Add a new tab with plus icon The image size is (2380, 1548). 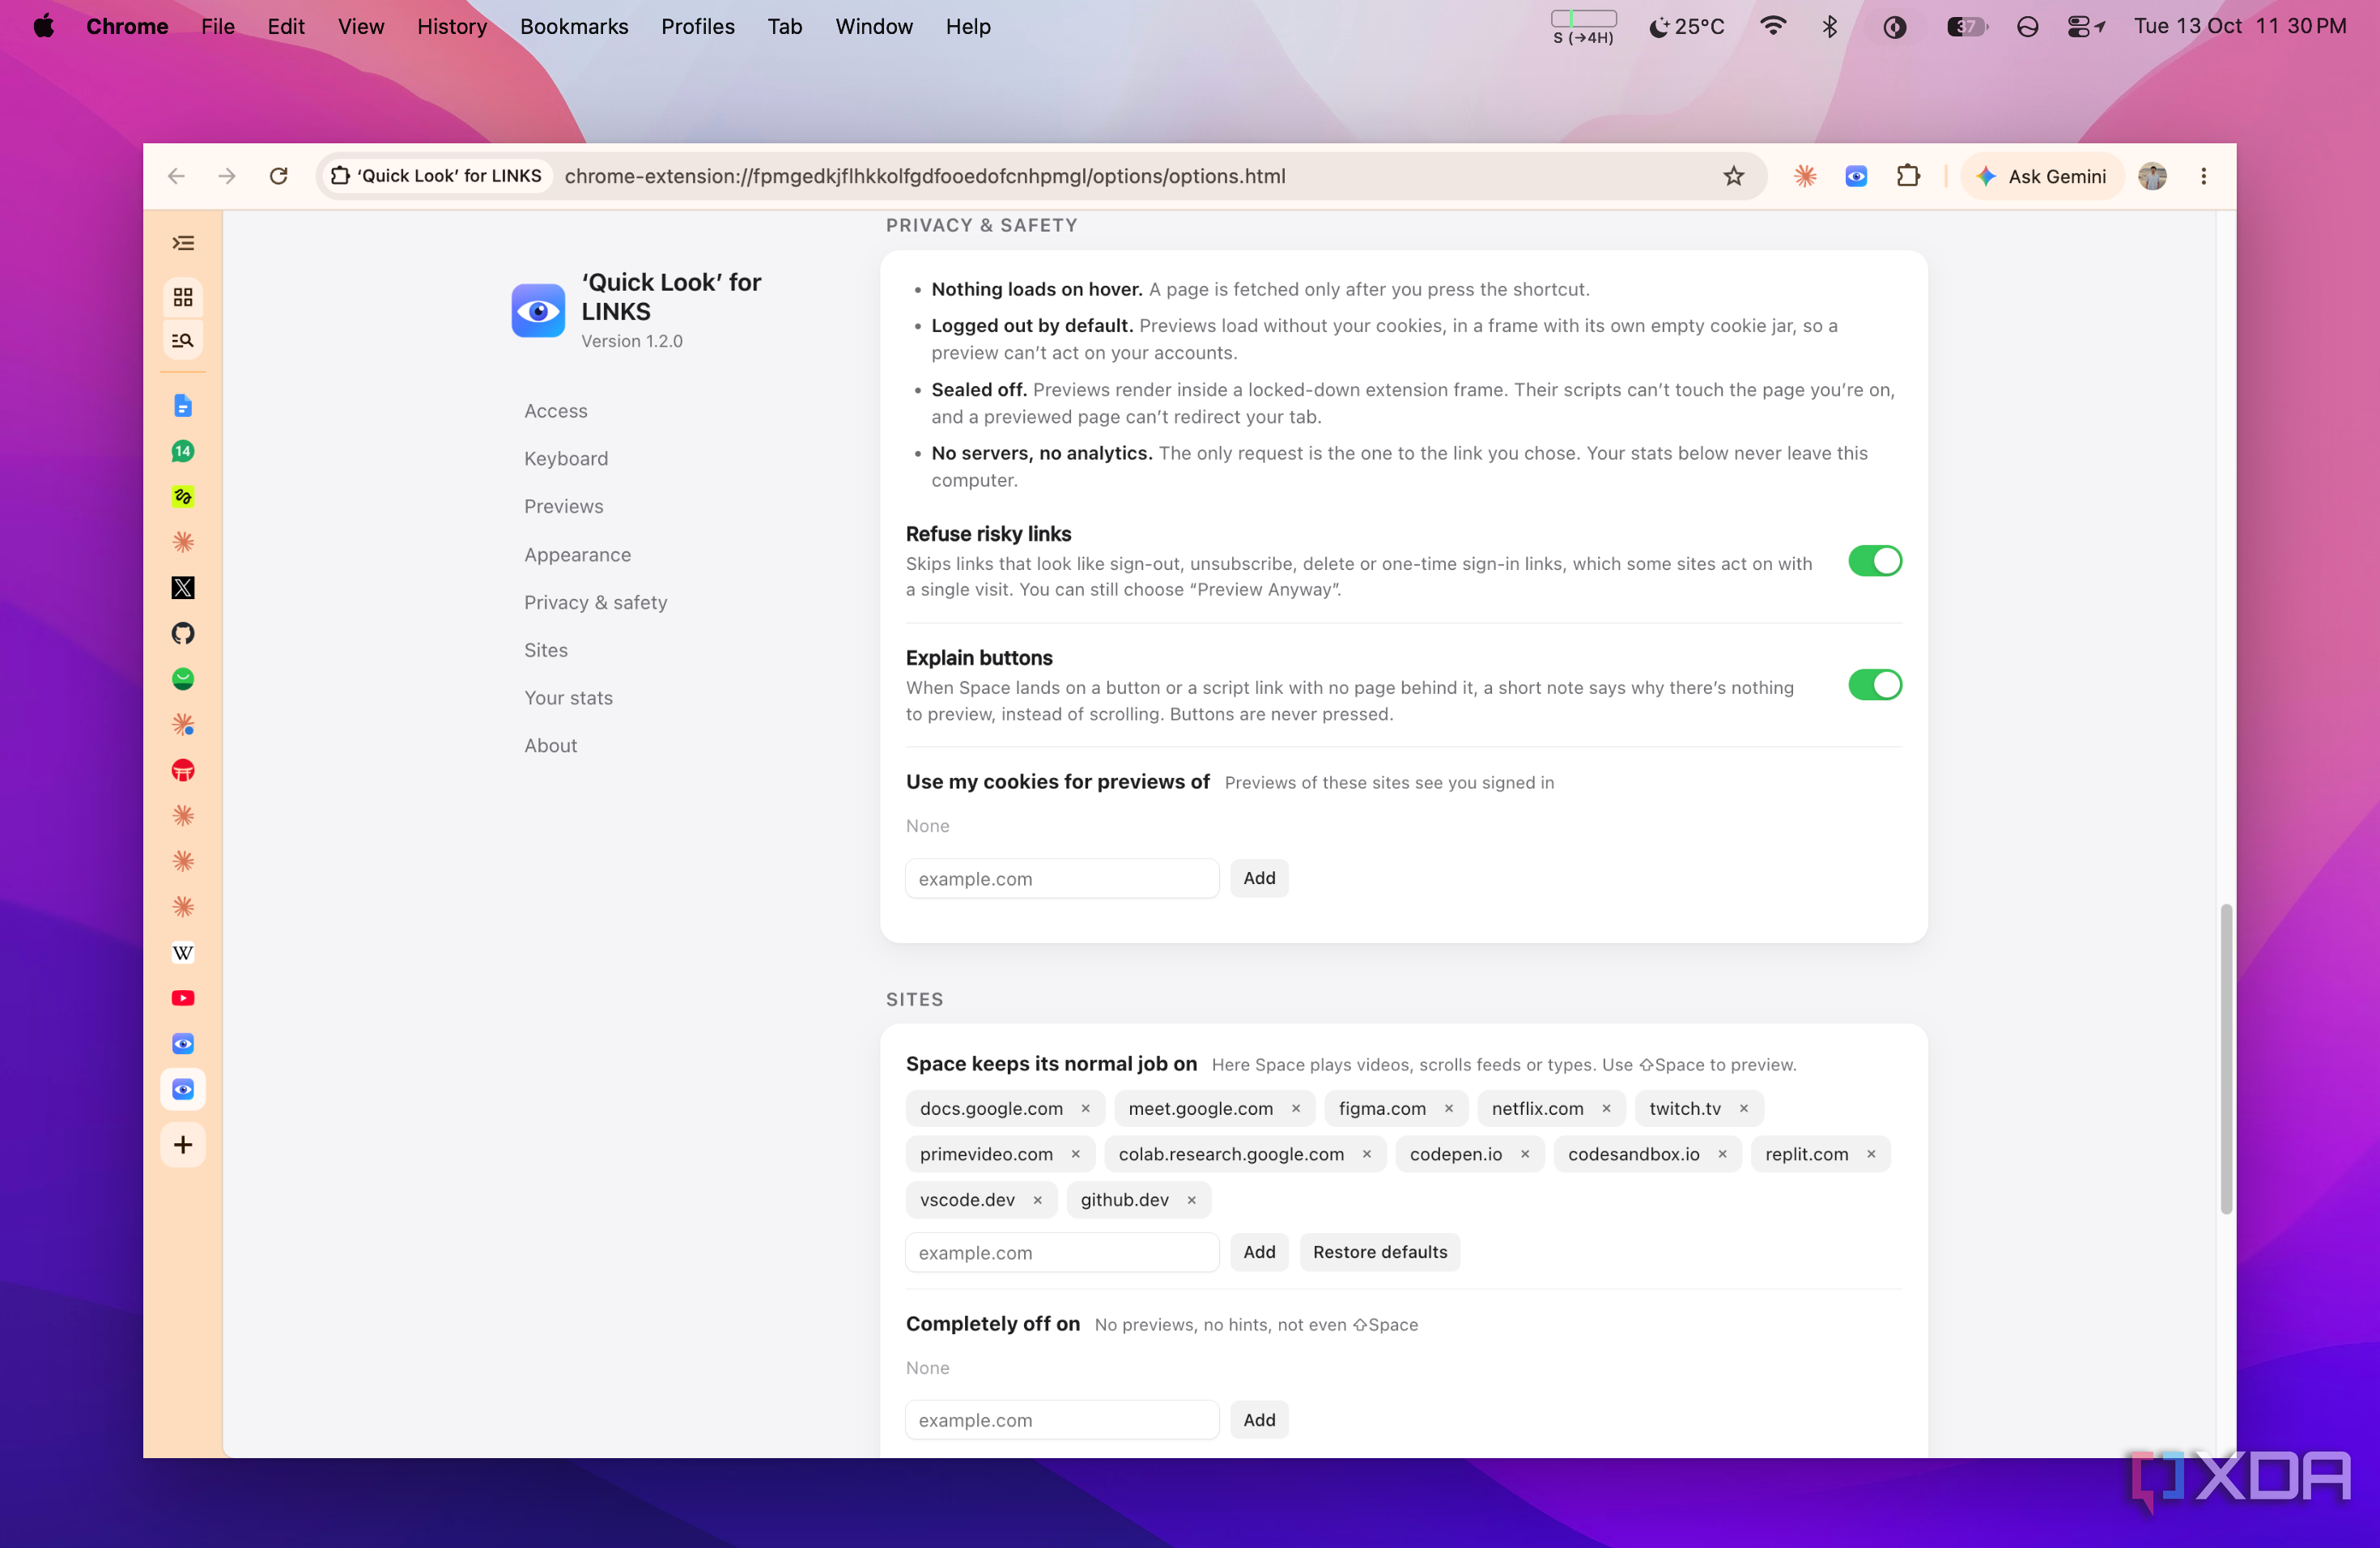(183, 1144)
